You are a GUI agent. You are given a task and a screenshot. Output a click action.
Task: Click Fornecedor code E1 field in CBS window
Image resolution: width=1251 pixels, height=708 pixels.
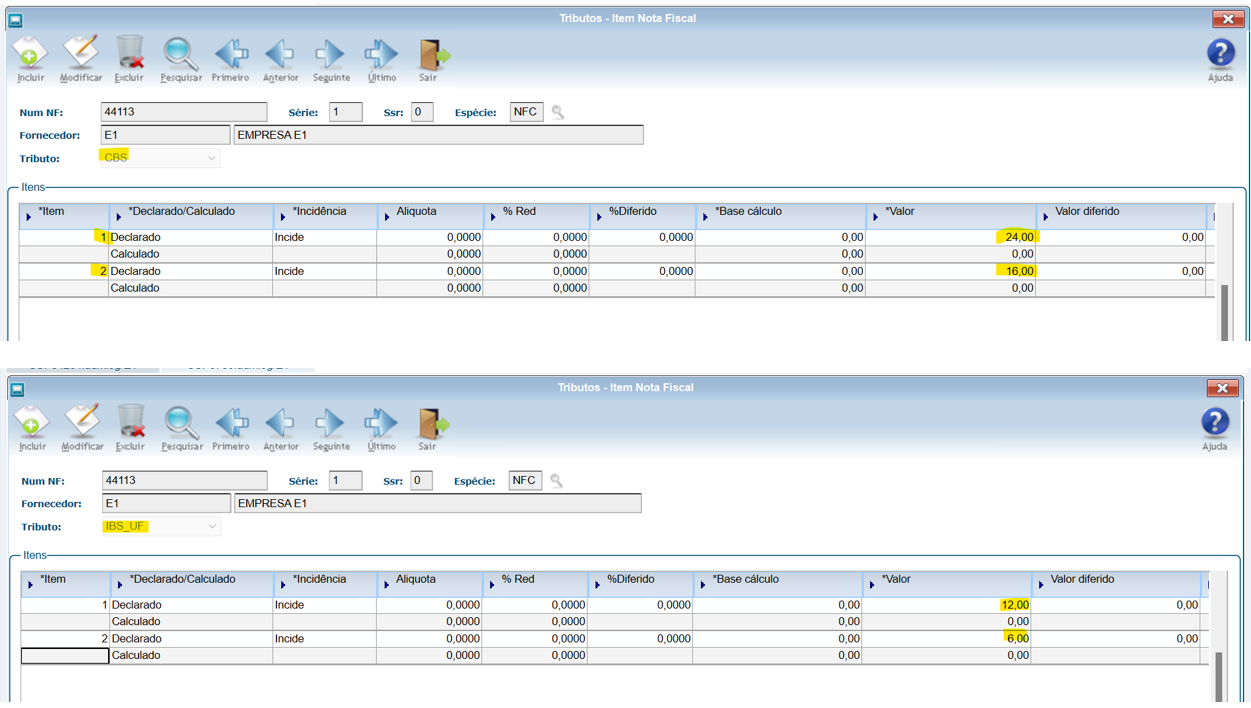pos(165,135)
